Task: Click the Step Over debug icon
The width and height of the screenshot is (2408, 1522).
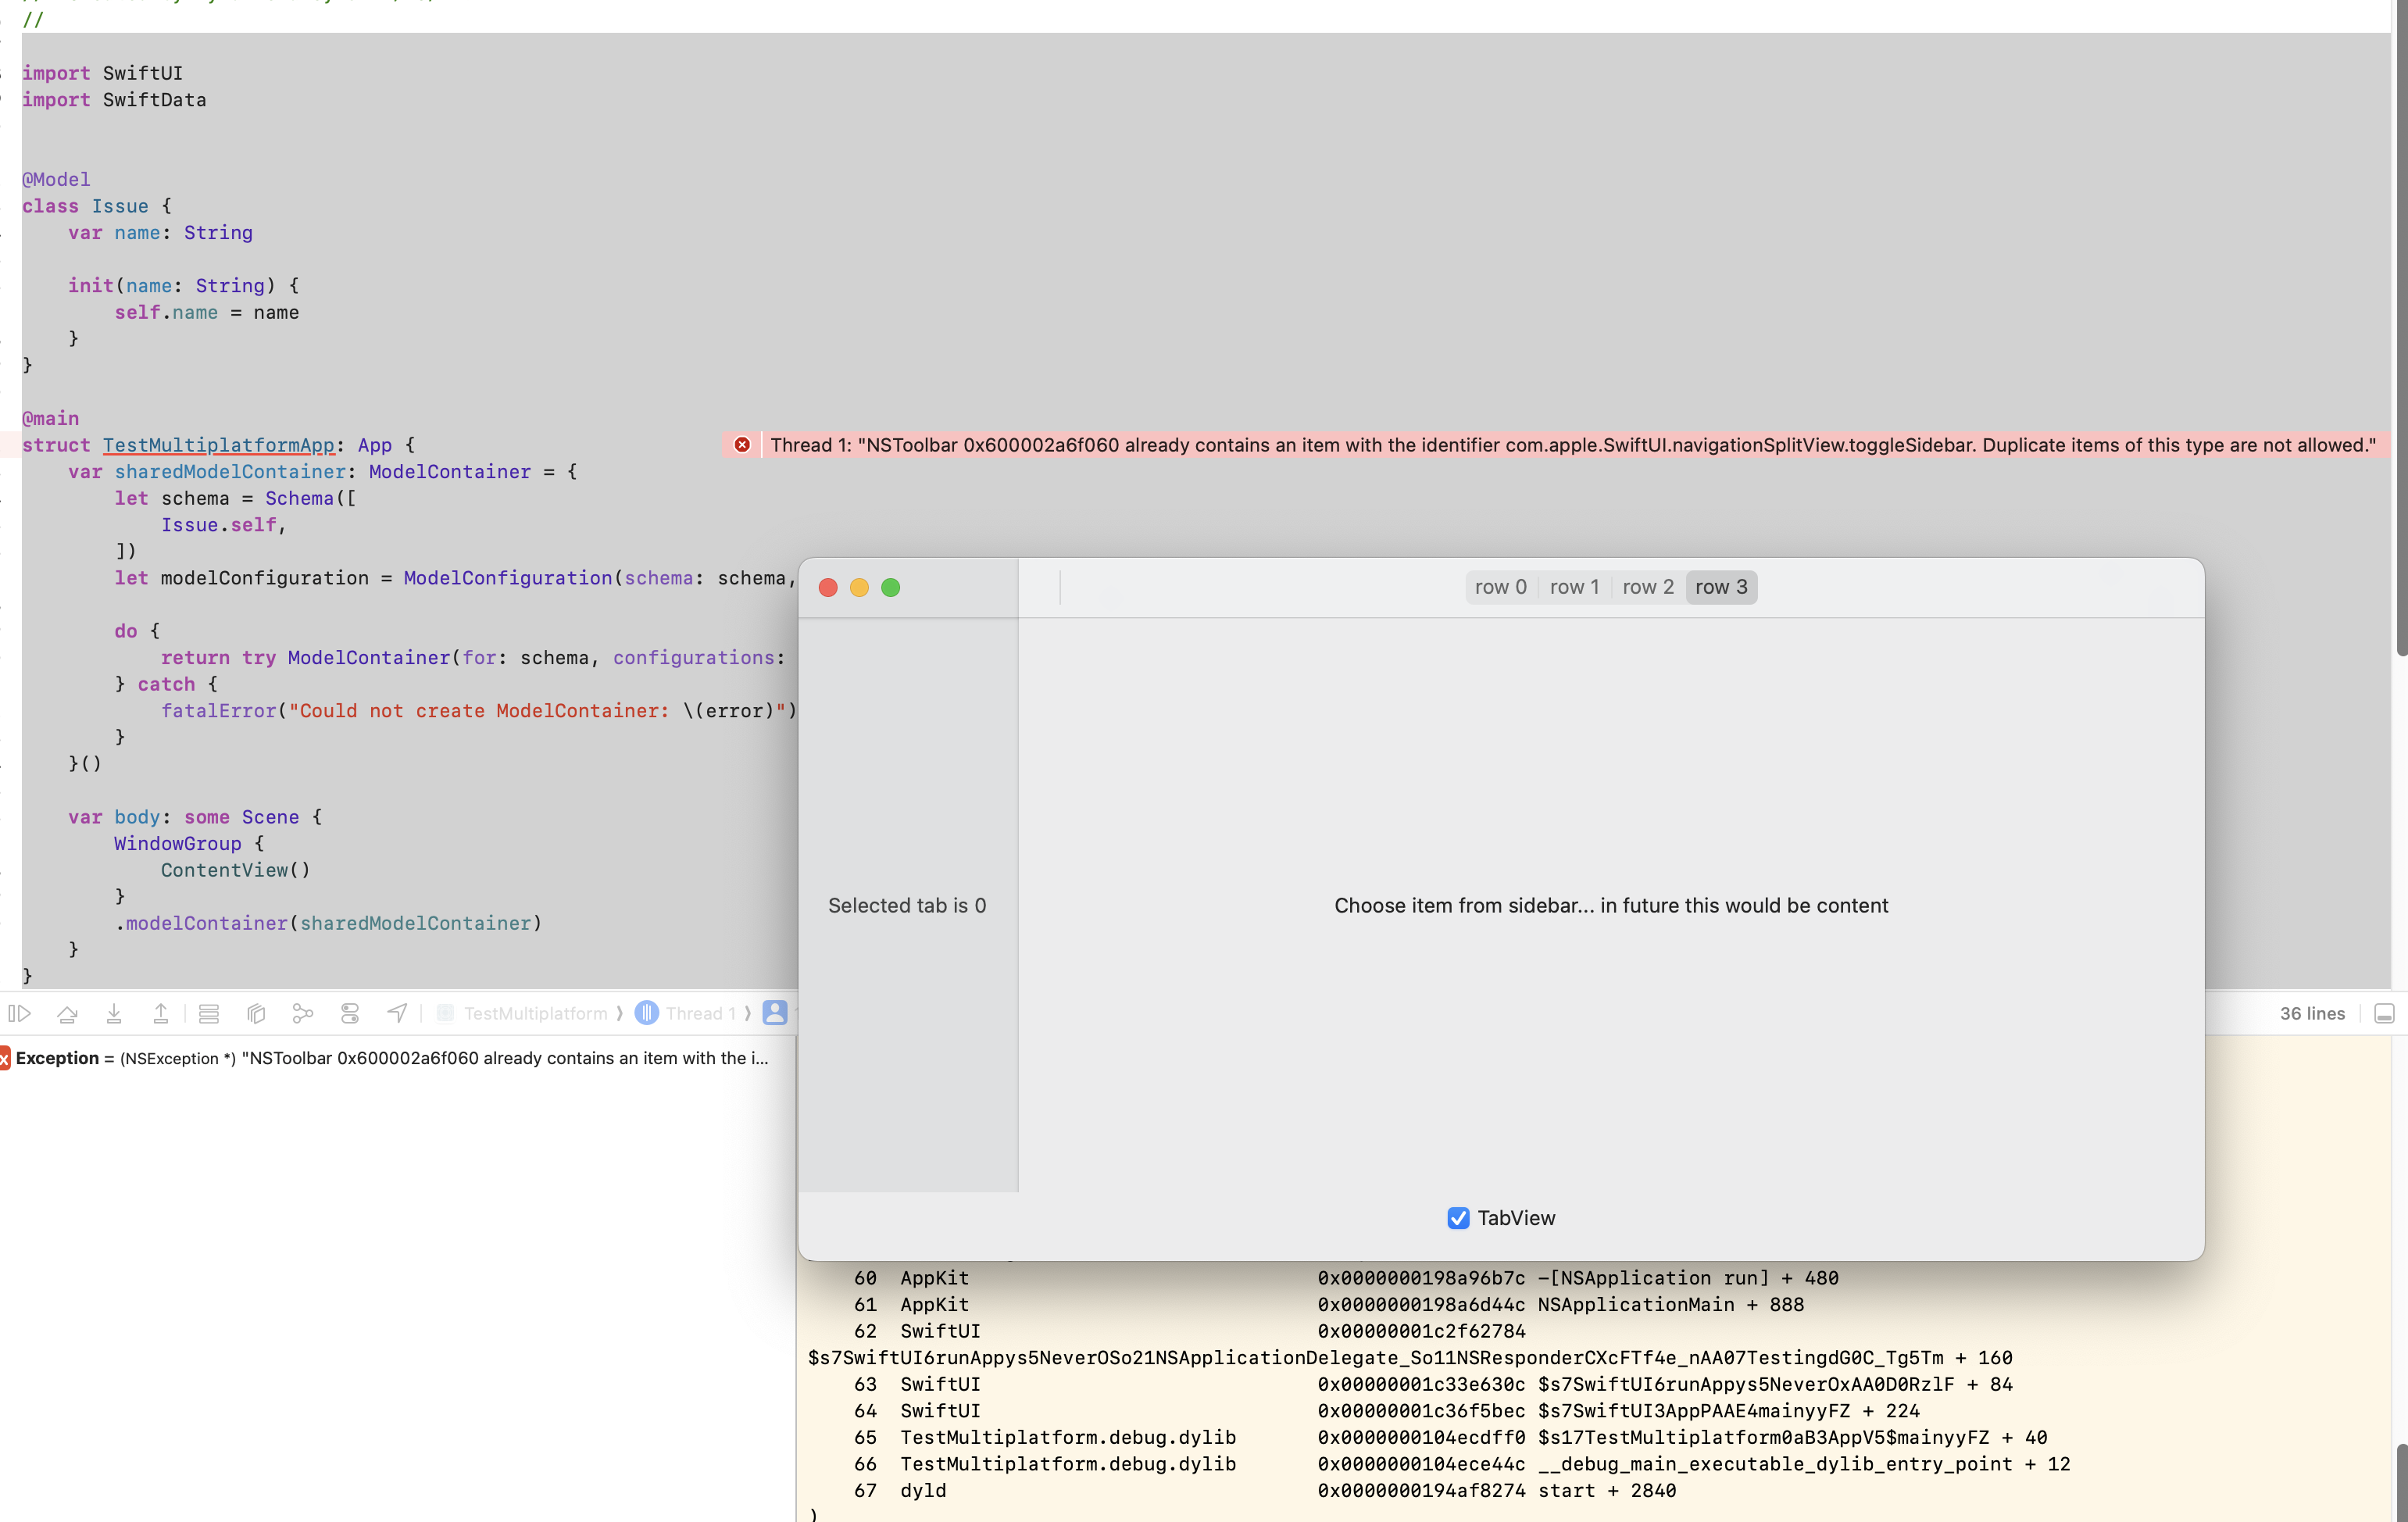Action: 67,1013
